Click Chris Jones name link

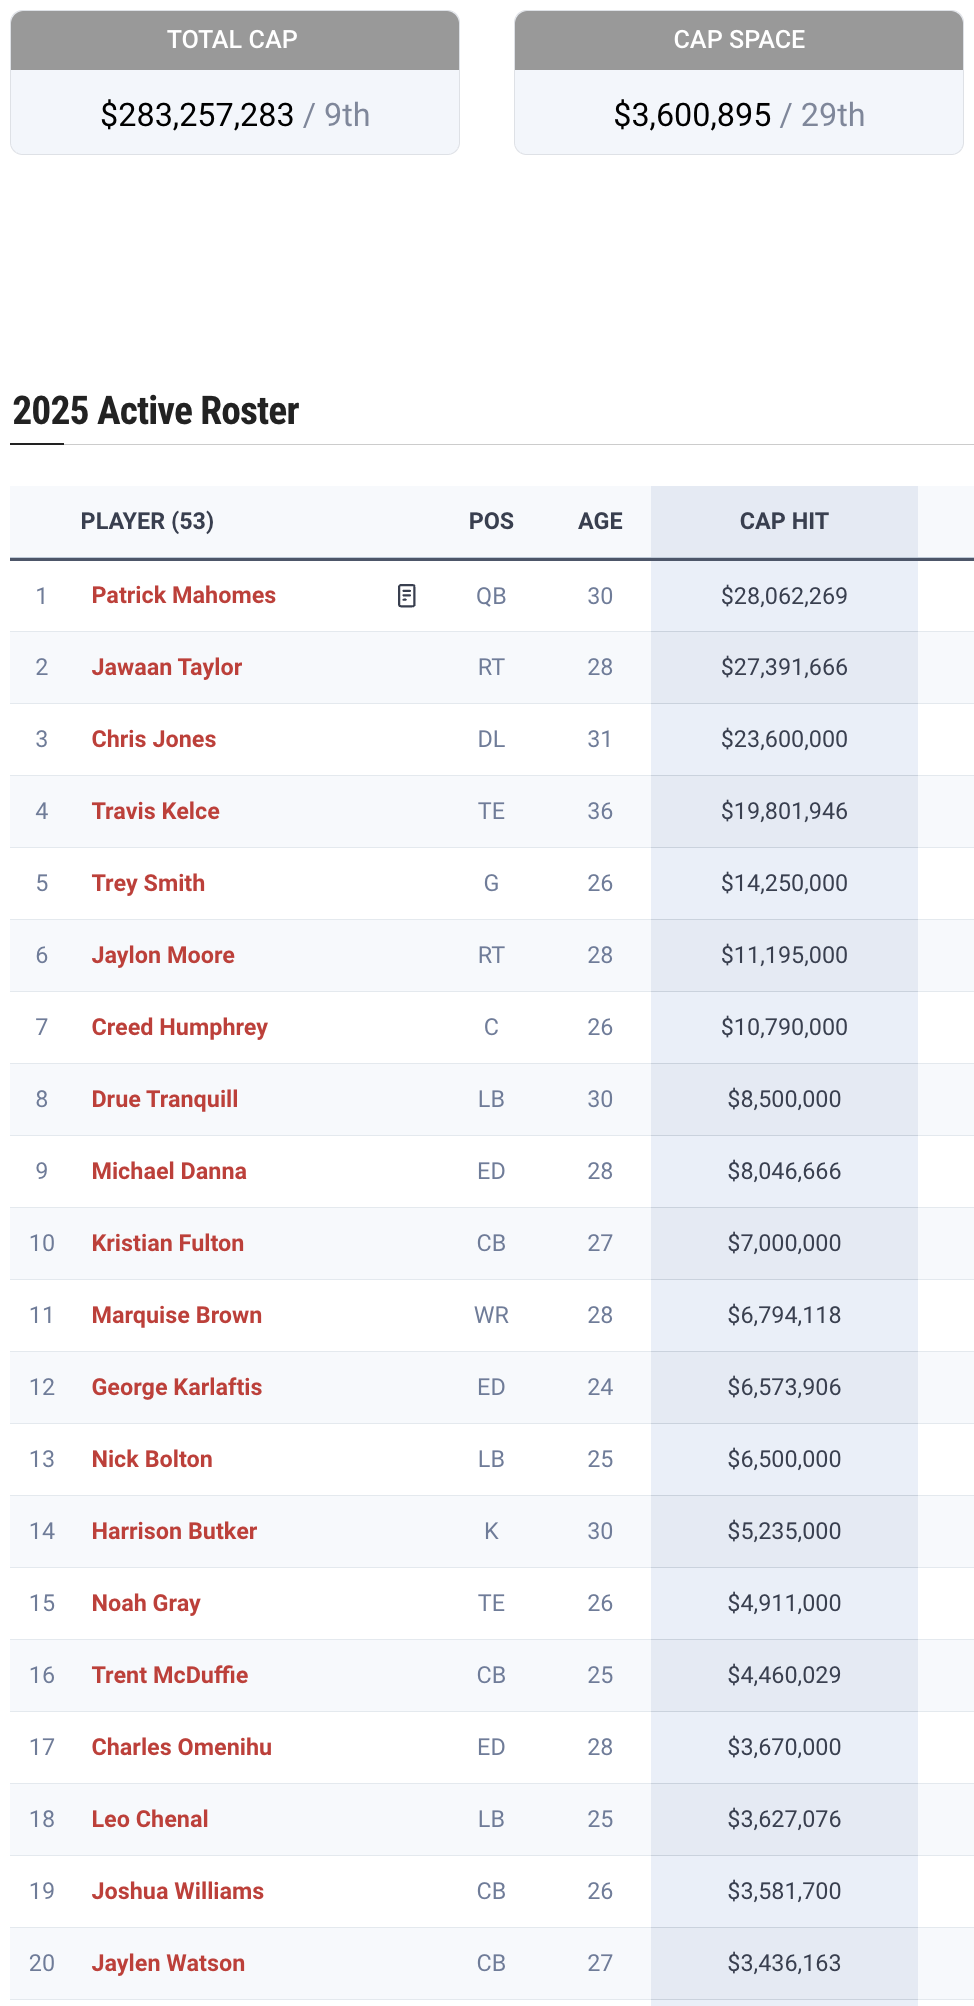pyautogui.click(x=154, y=739)
